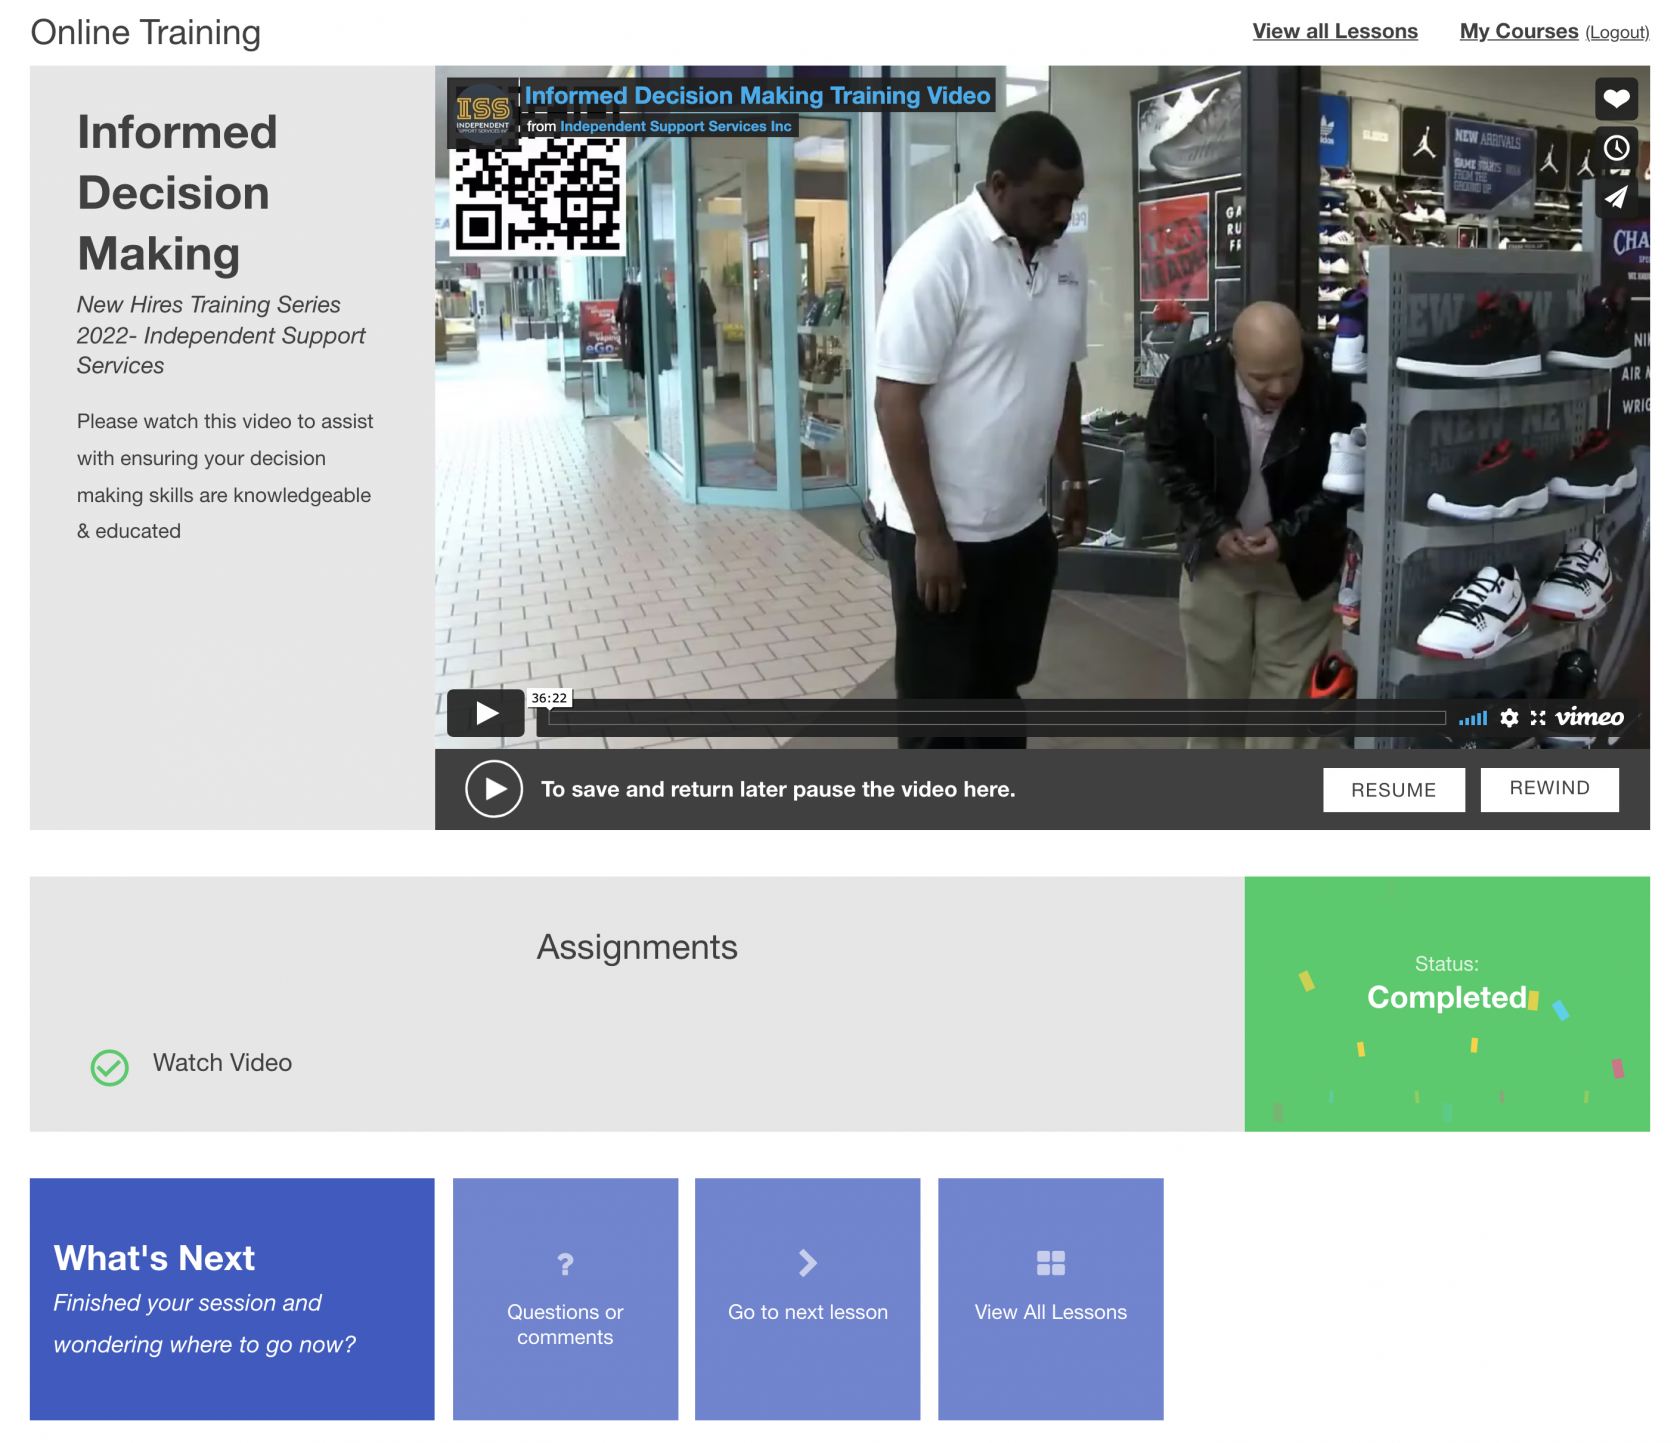
Task: Toggle the Watch Video checkmark
Action: (110, 1067)
